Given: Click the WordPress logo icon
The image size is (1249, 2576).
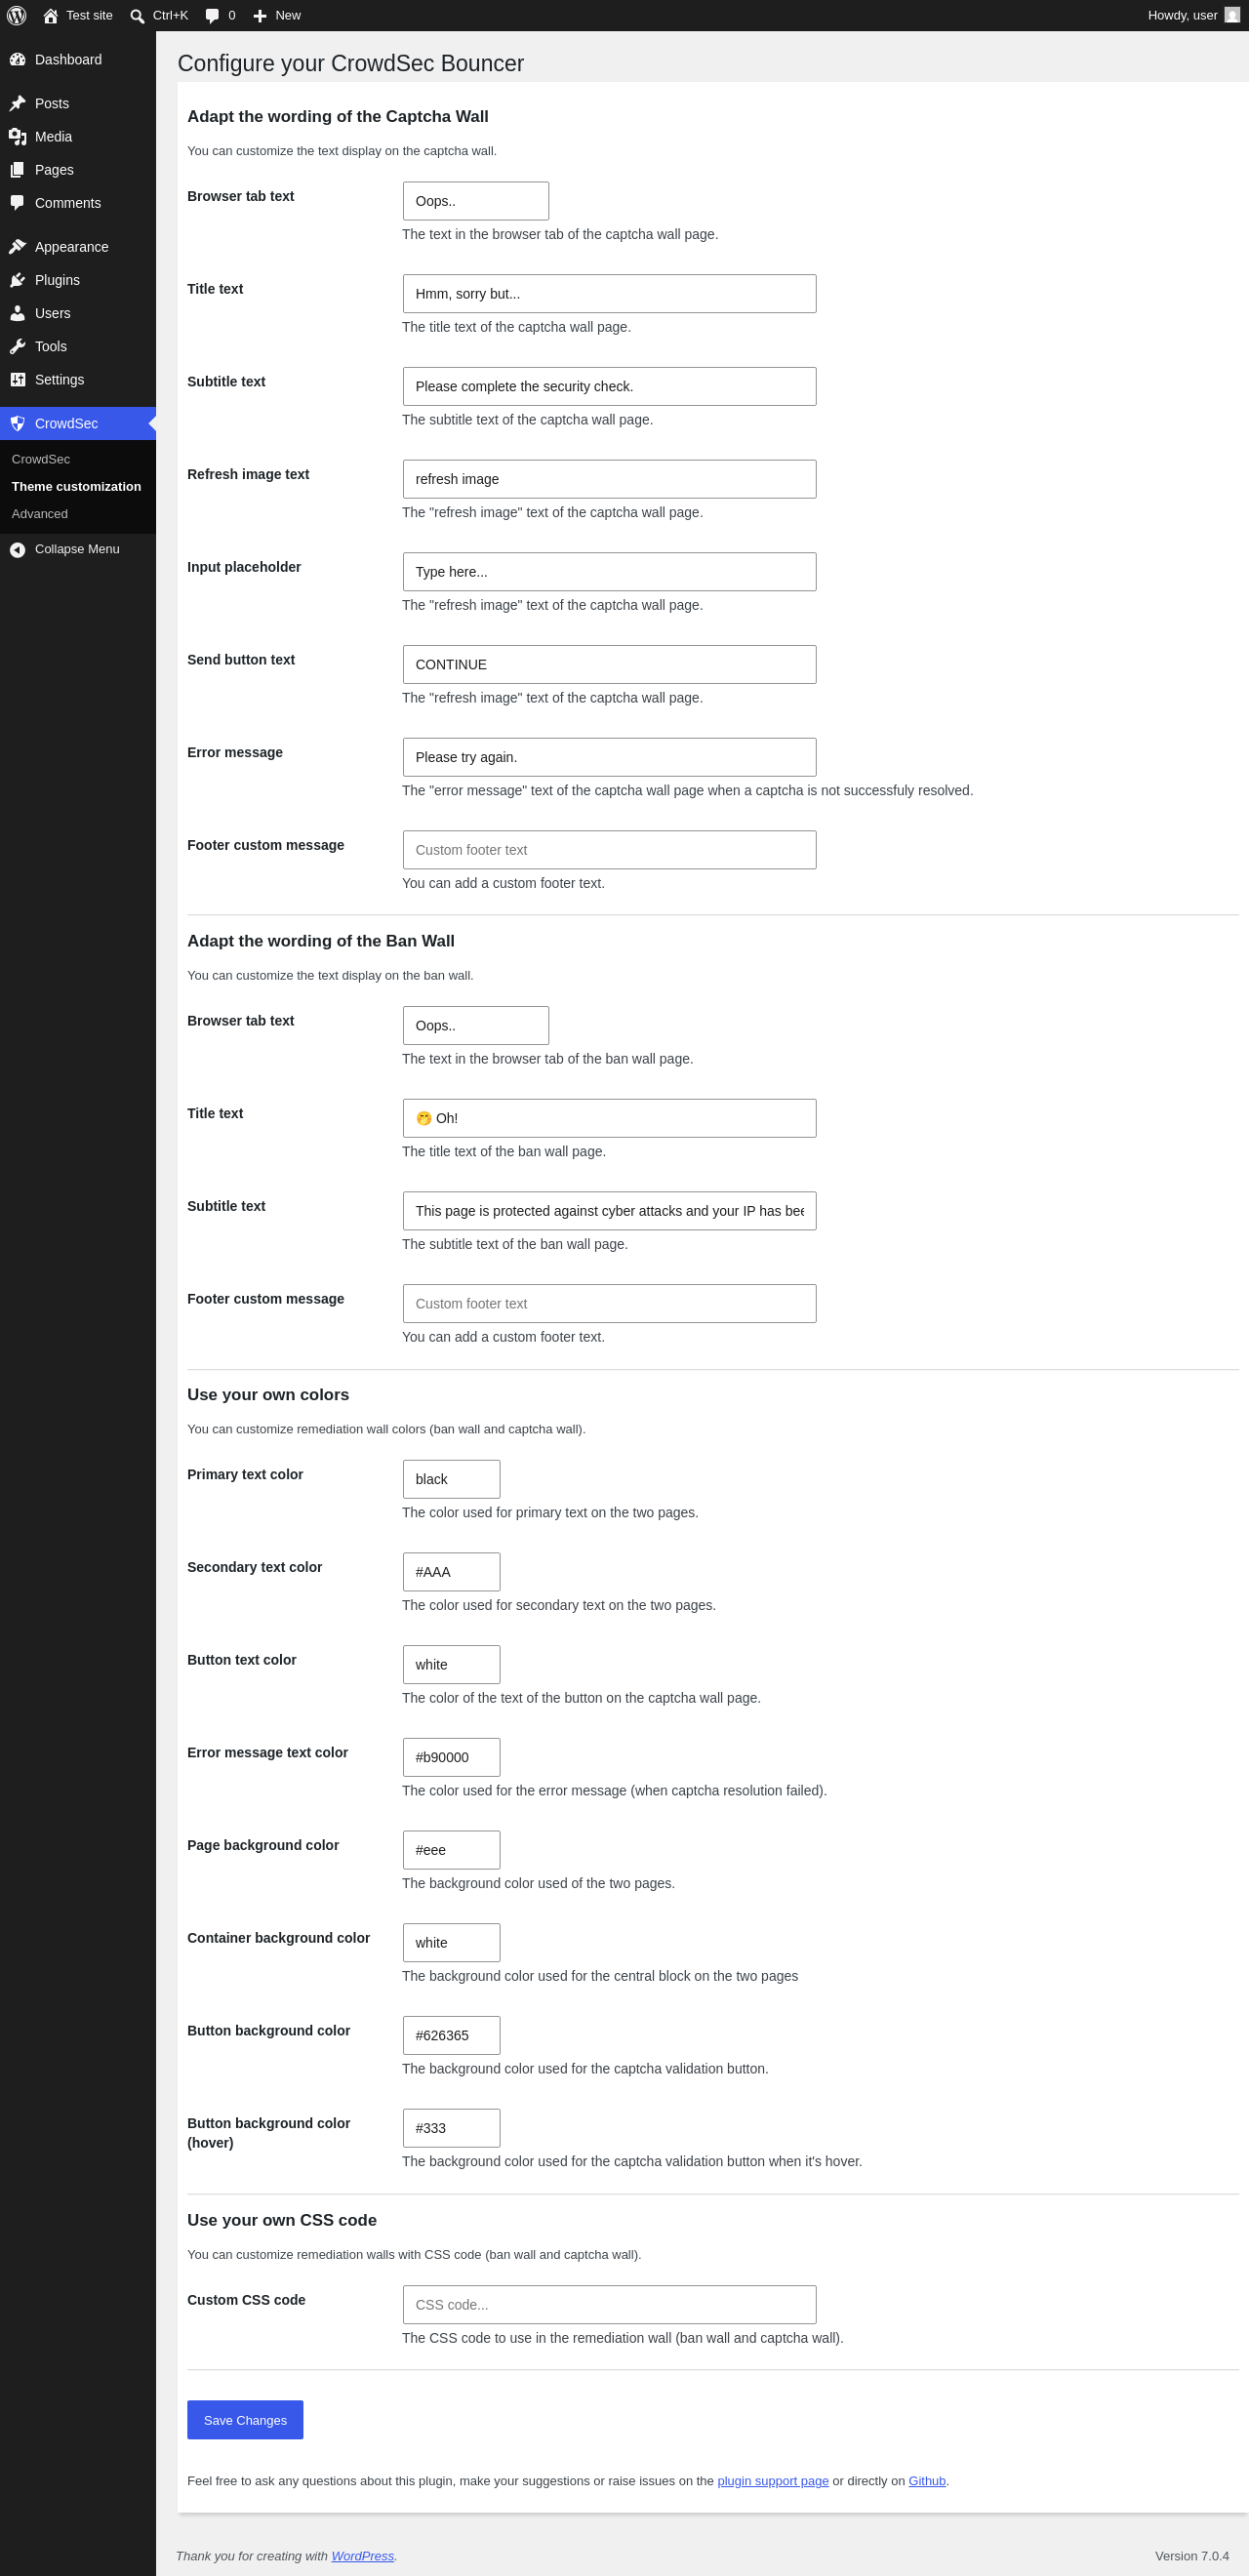Looking at the screenshot, I should 16,15.
